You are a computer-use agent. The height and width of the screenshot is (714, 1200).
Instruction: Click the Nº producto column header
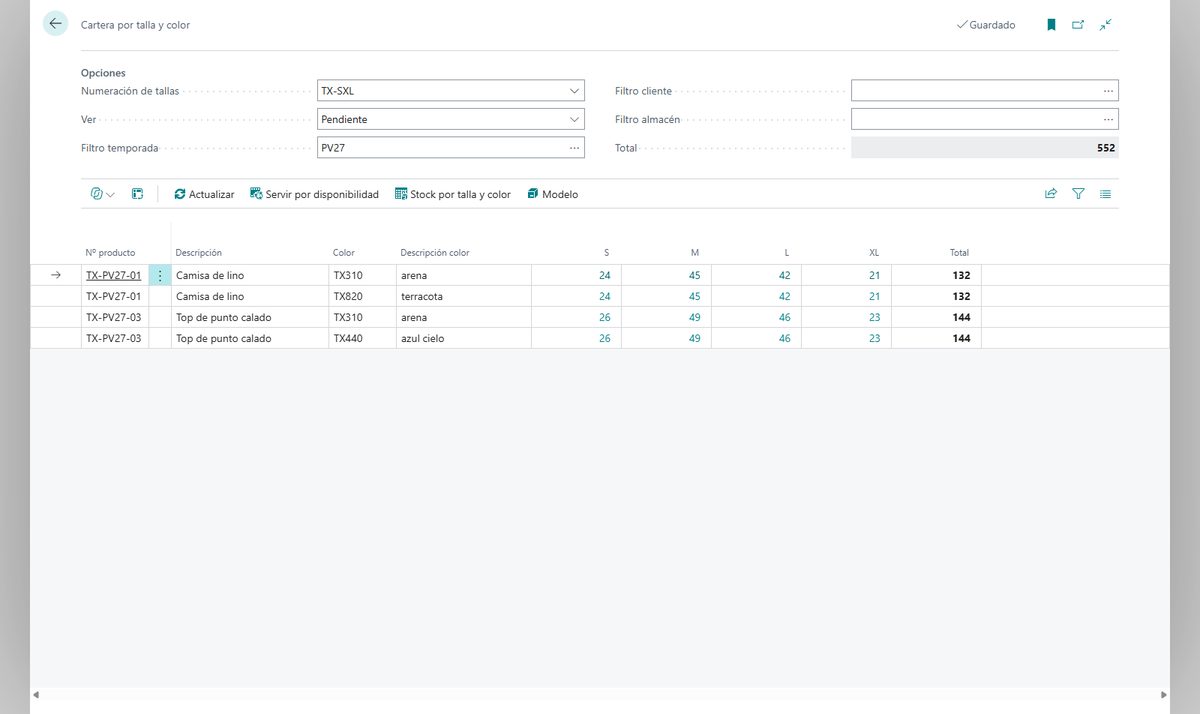pyautogui.click(x=110, y=253)
